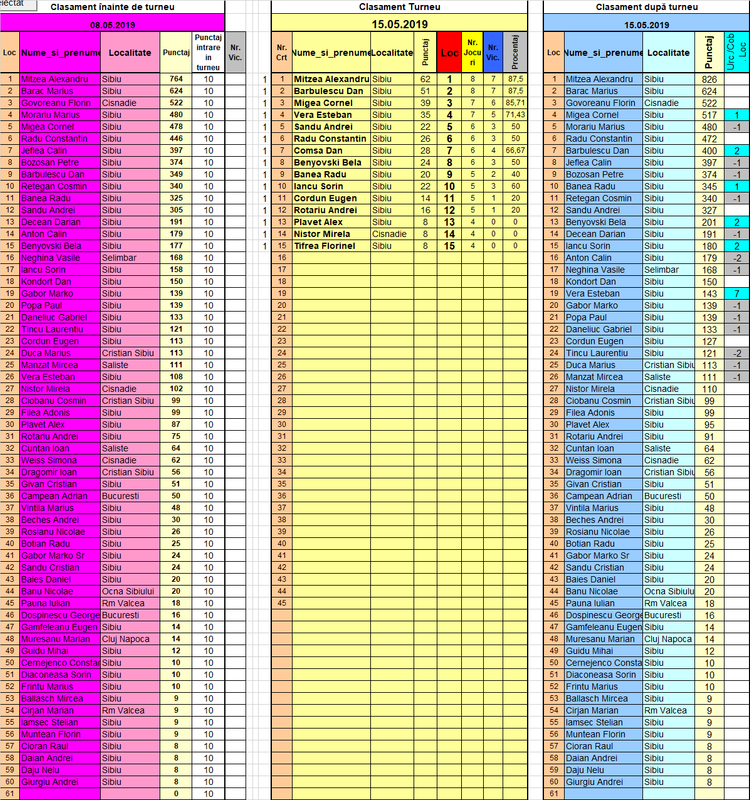750x800 pixels.
Task: Select bold 'Vera Esteban' in tournament table
Action: pyautogui.click(x=331, y=115)
